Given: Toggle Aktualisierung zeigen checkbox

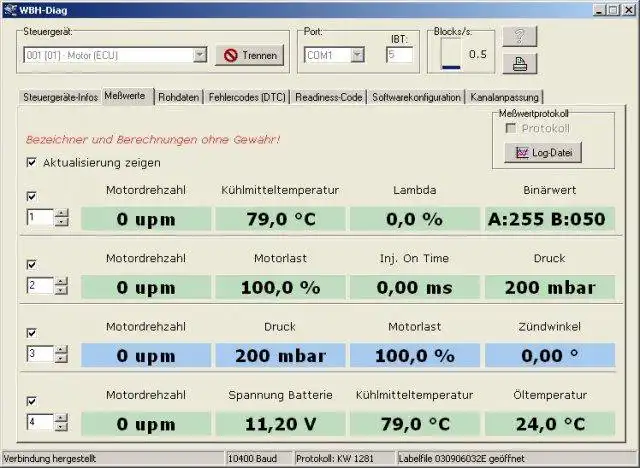Looking at the screenshot, I should 31,162.
